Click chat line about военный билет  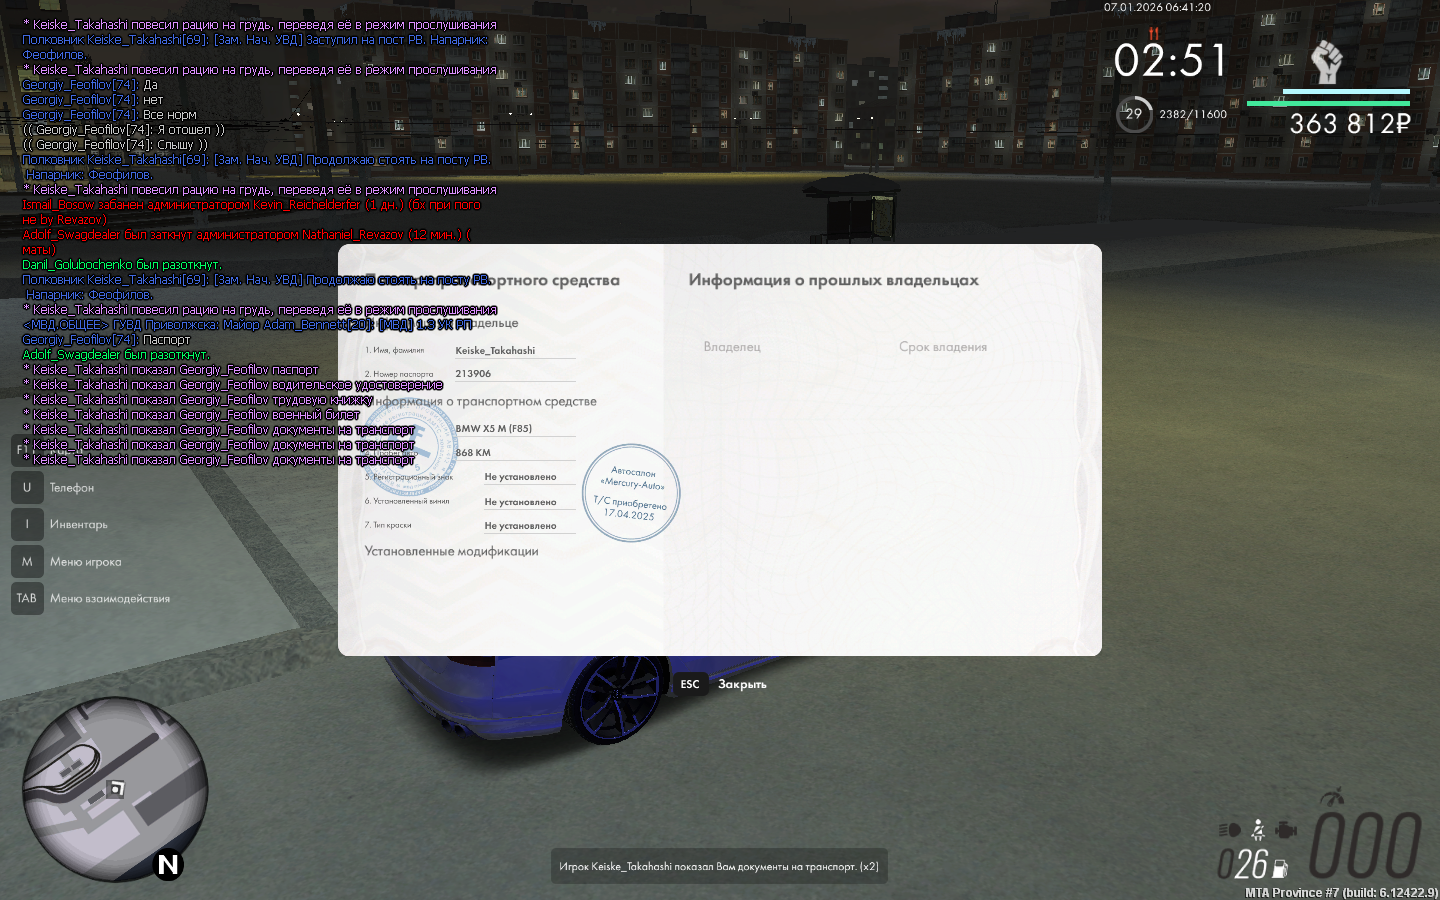(x=191, y=414)
